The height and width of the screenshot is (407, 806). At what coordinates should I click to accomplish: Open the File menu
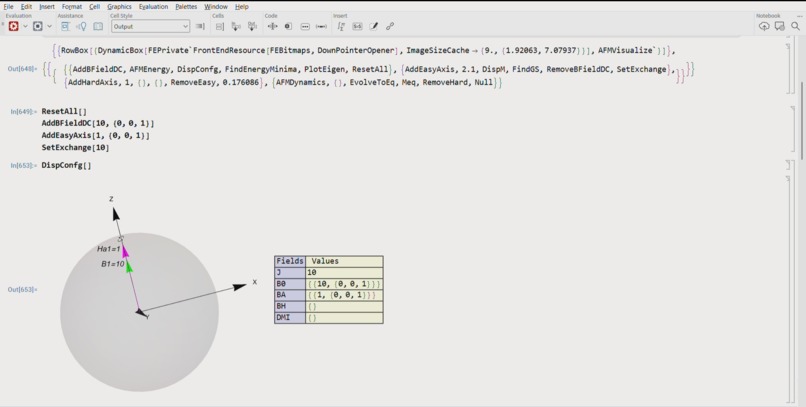8,7
